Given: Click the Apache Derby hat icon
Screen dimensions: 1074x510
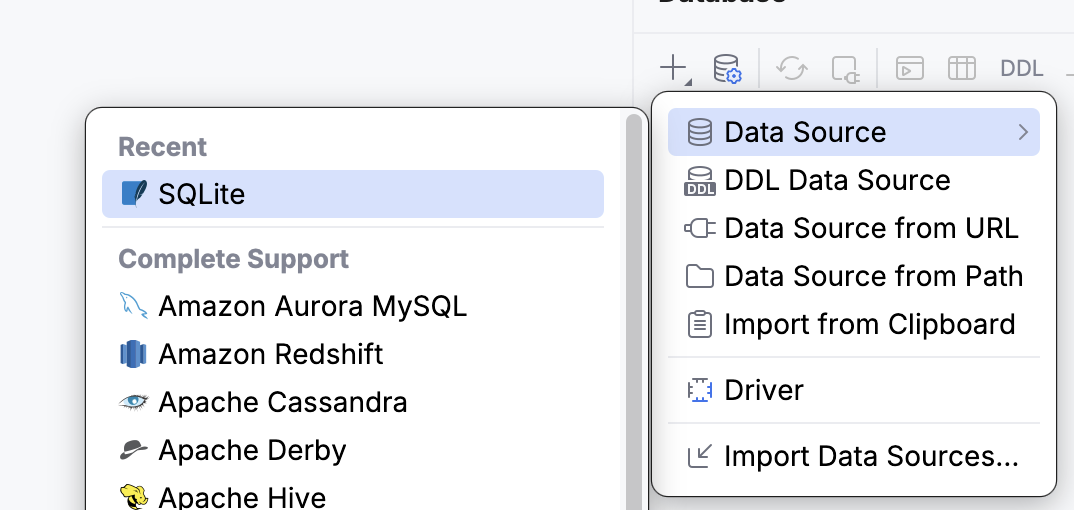Looking at the screenshot, I should pyautogui.click(x=134, y=450).
